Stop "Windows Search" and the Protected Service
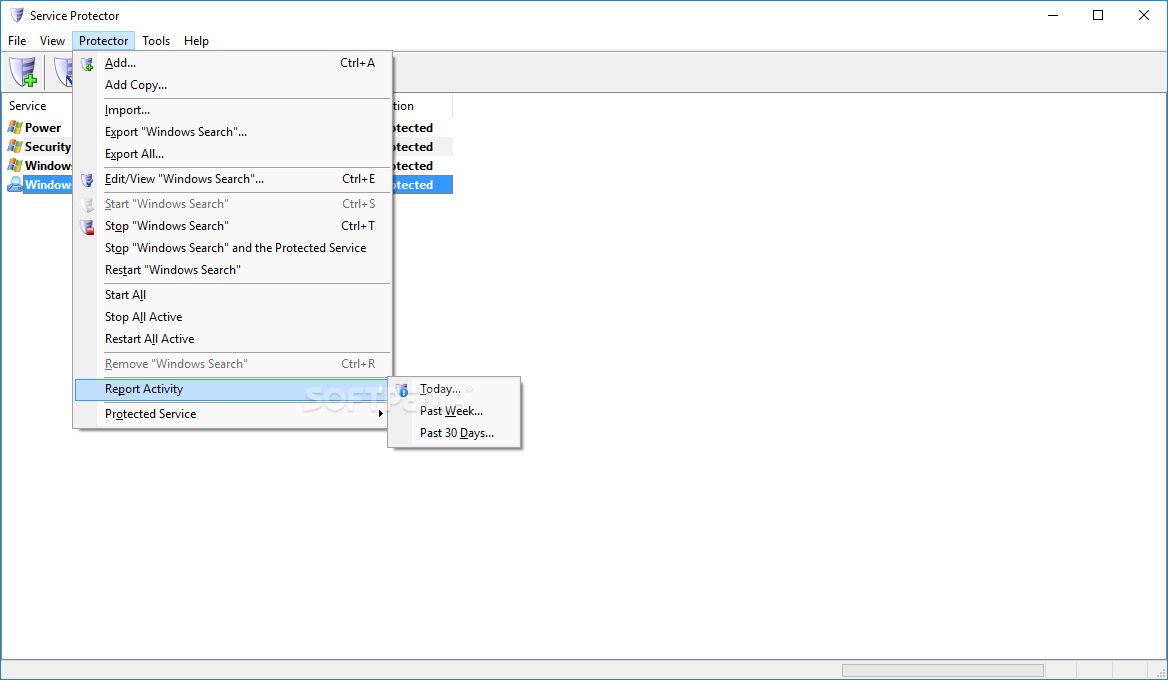Viewport: 1168px width, 680px height. [233, 248]
